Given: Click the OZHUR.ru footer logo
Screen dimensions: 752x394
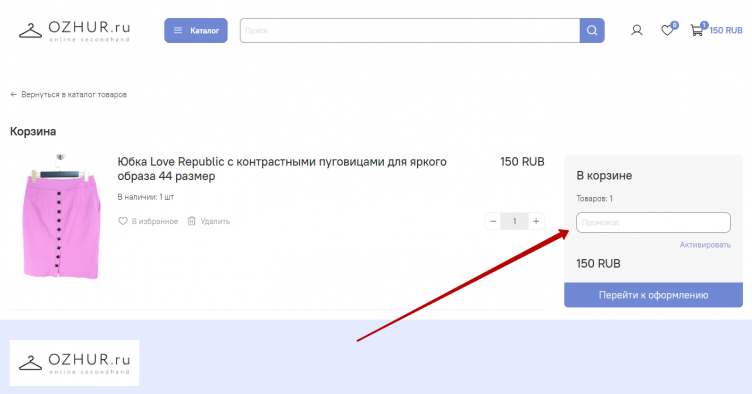Looking at the screenshot, I should tap(74, 363).
